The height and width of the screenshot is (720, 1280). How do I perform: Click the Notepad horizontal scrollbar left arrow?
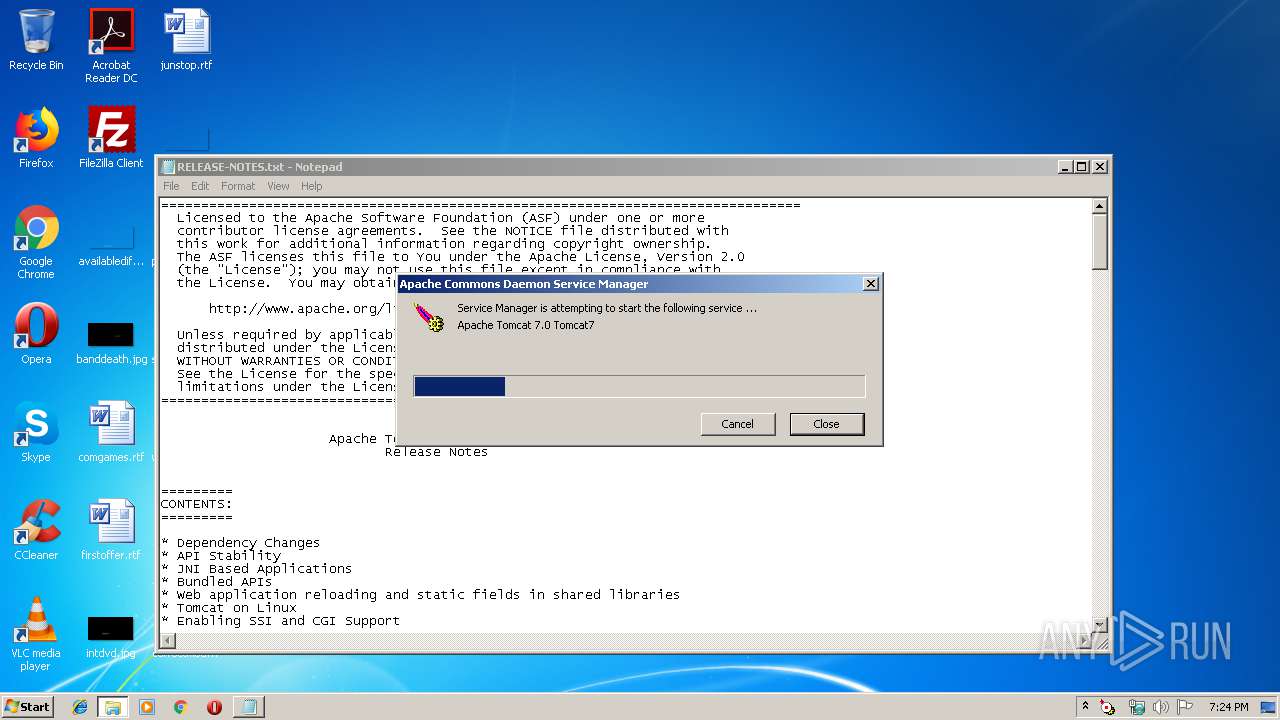pos(168,640)
